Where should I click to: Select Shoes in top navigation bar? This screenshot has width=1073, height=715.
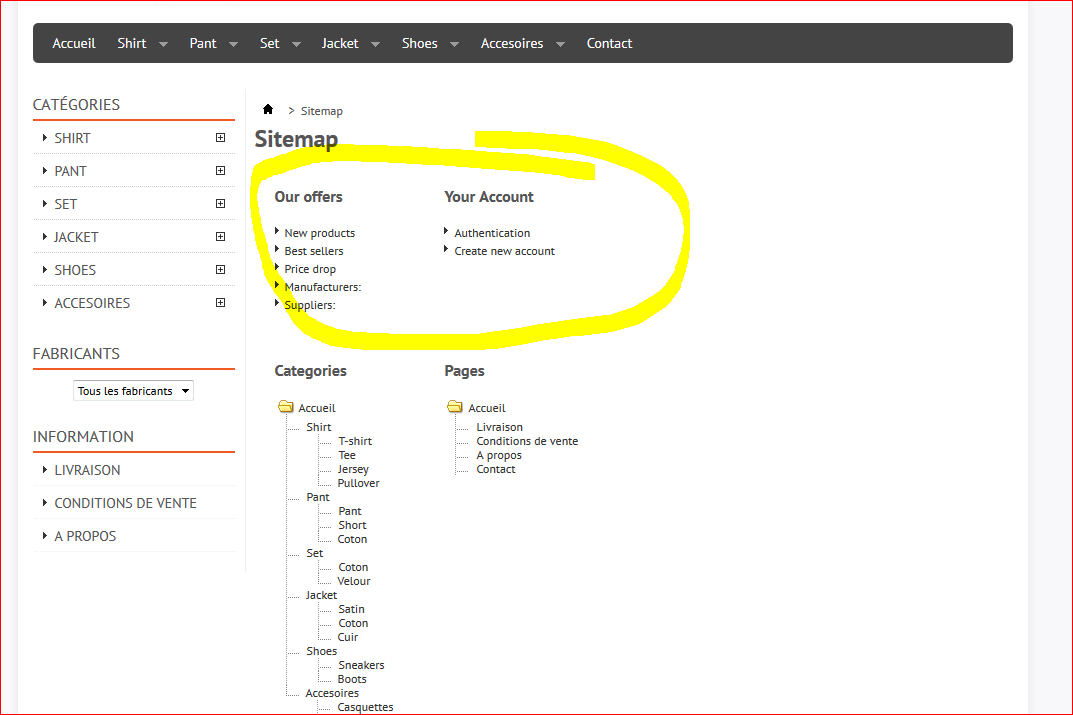[x=419, y=43]
